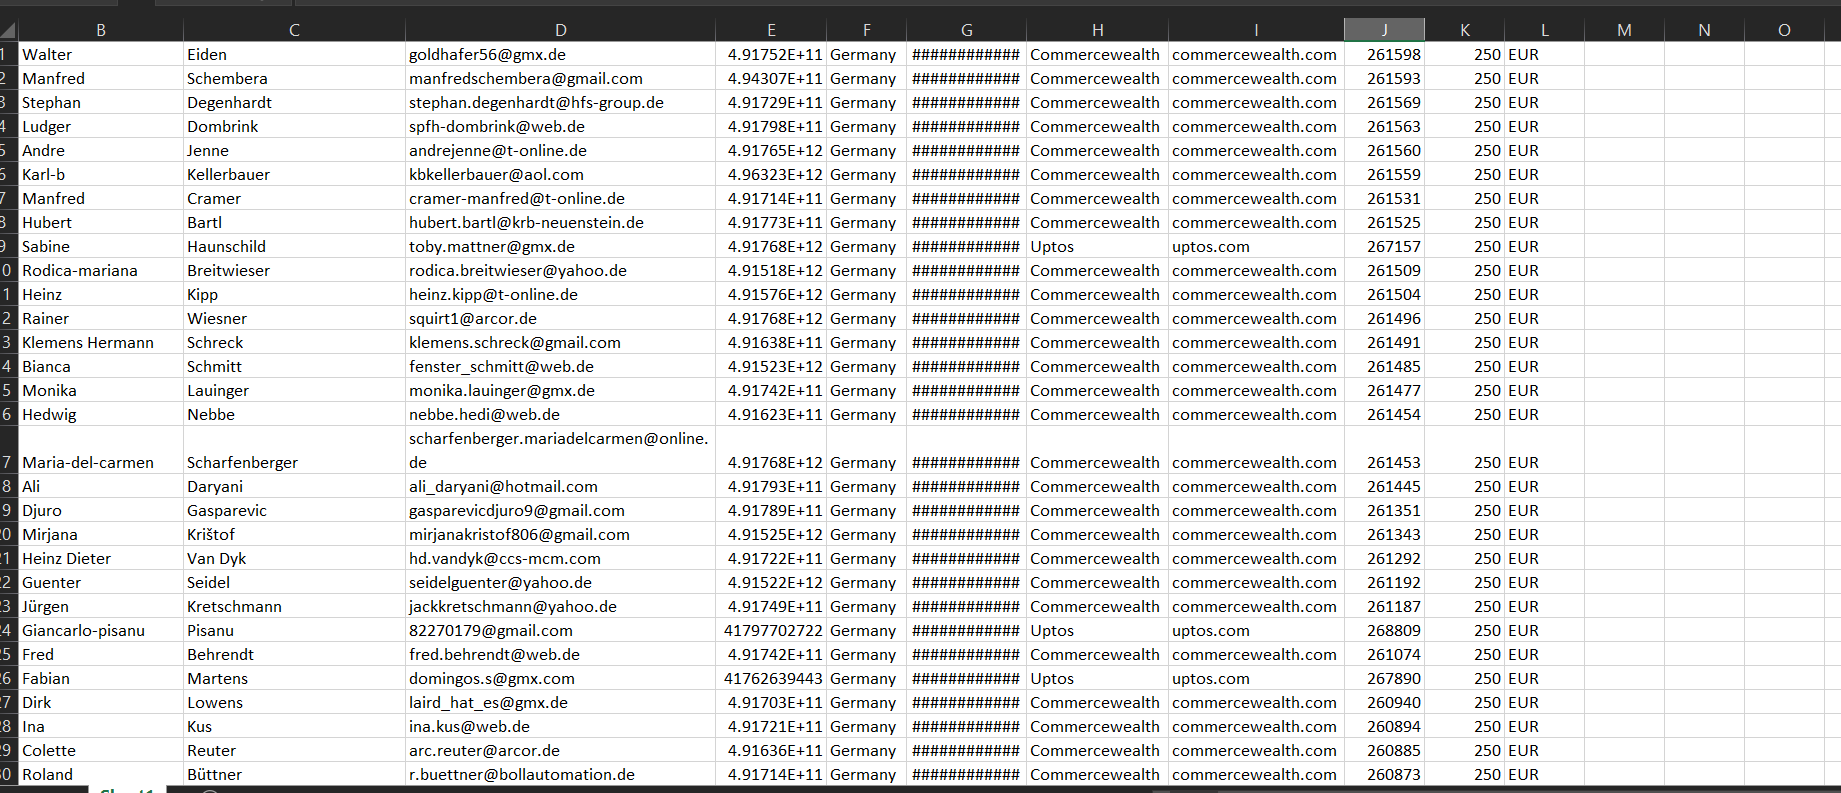The height and width of the screenshot is (793, 1841).
Task: Select column K header
Action: click(1464, 30)
